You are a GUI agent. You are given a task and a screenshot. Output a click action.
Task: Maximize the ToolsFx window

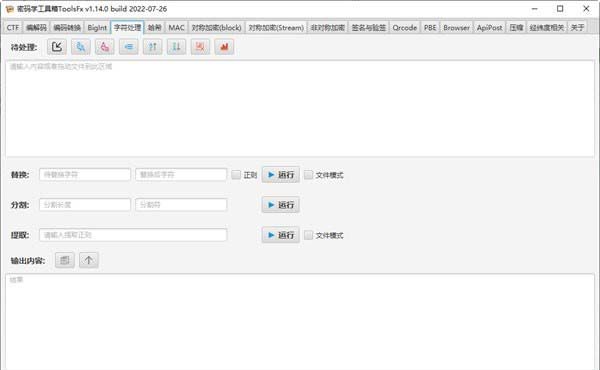pos(560,8)
